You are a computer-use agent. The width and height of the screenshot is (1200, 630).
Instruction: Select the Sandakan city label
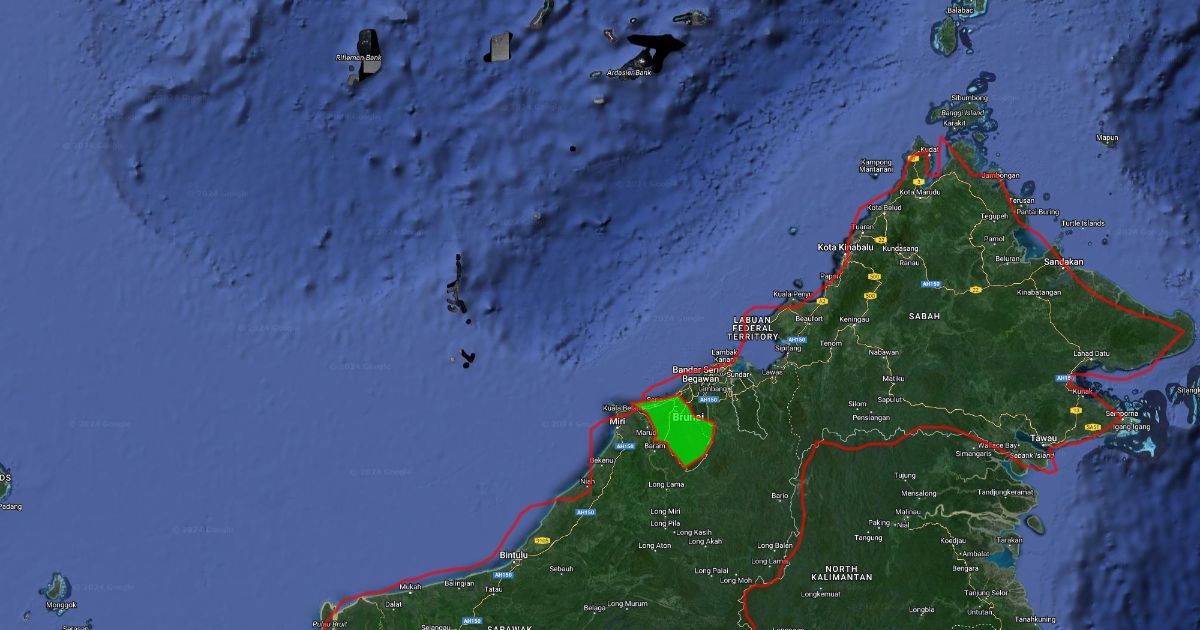(x=1063, y=262)
